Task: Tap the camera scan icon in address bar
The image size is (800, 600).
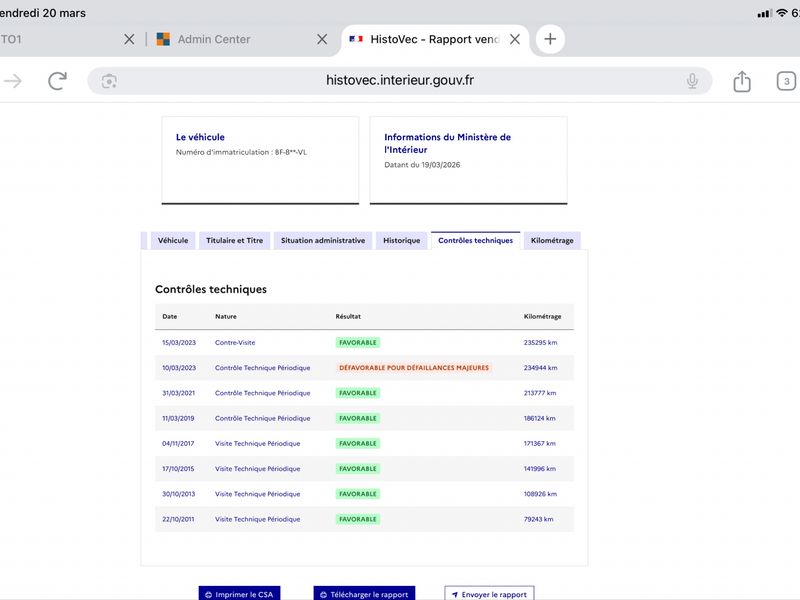Action: coord(109,81)
